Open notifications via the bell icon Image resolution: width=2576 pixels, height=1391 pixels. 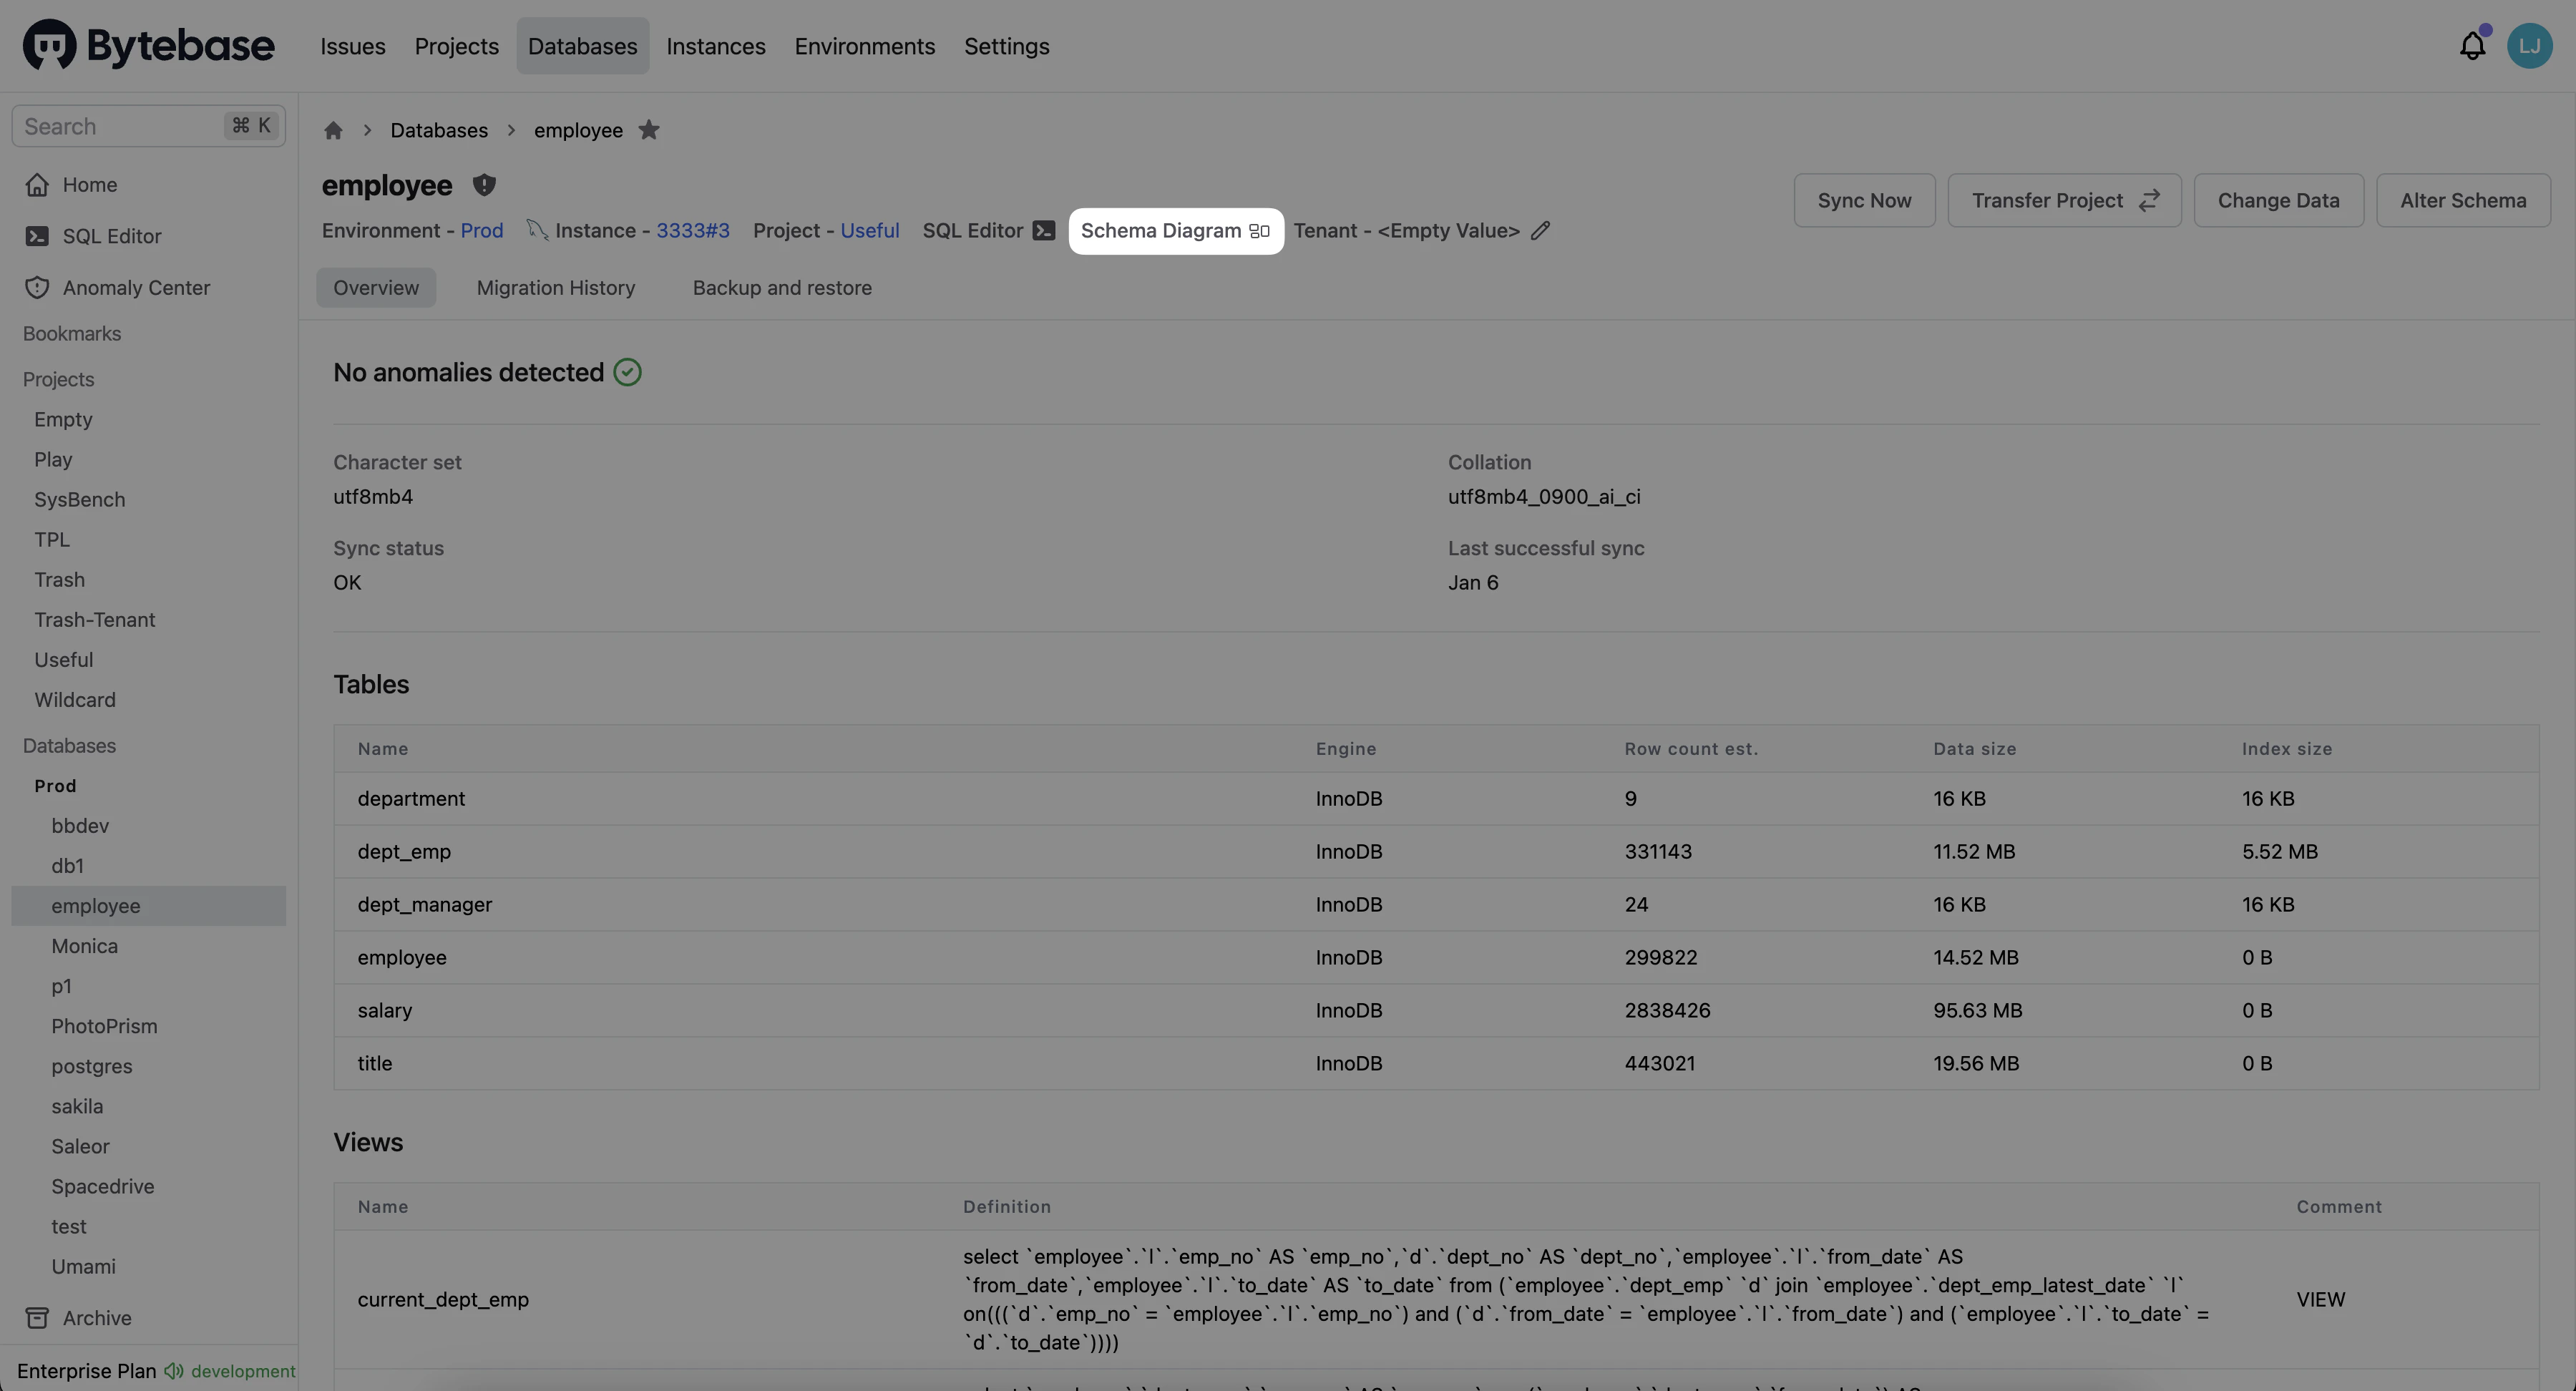tap(2472, 45)
